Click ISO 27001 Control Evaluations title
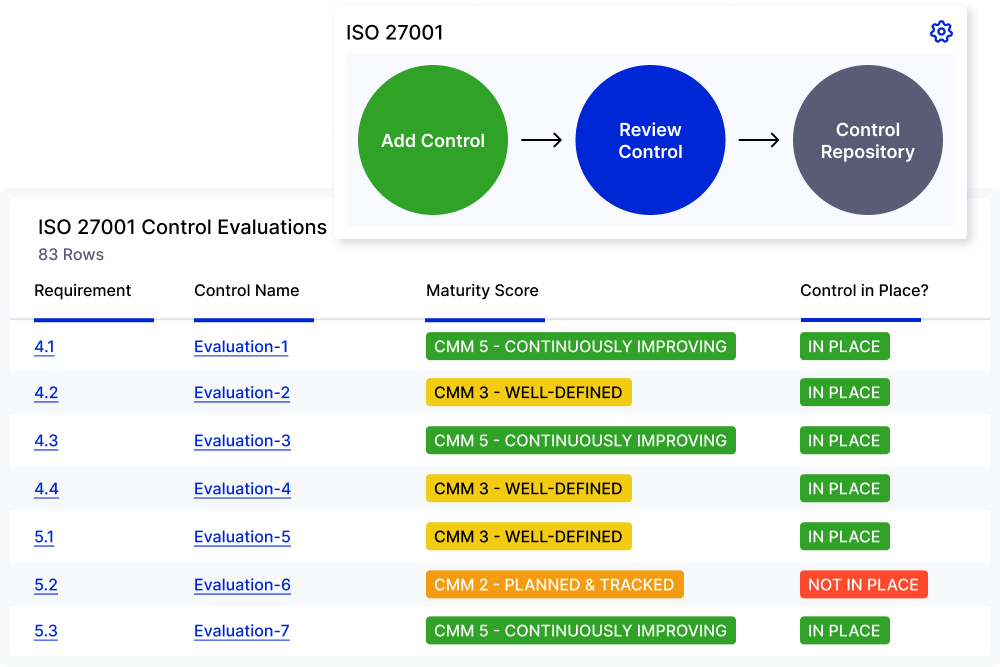The height and width of the screenshot is (667, 1000). coord(182,227)
